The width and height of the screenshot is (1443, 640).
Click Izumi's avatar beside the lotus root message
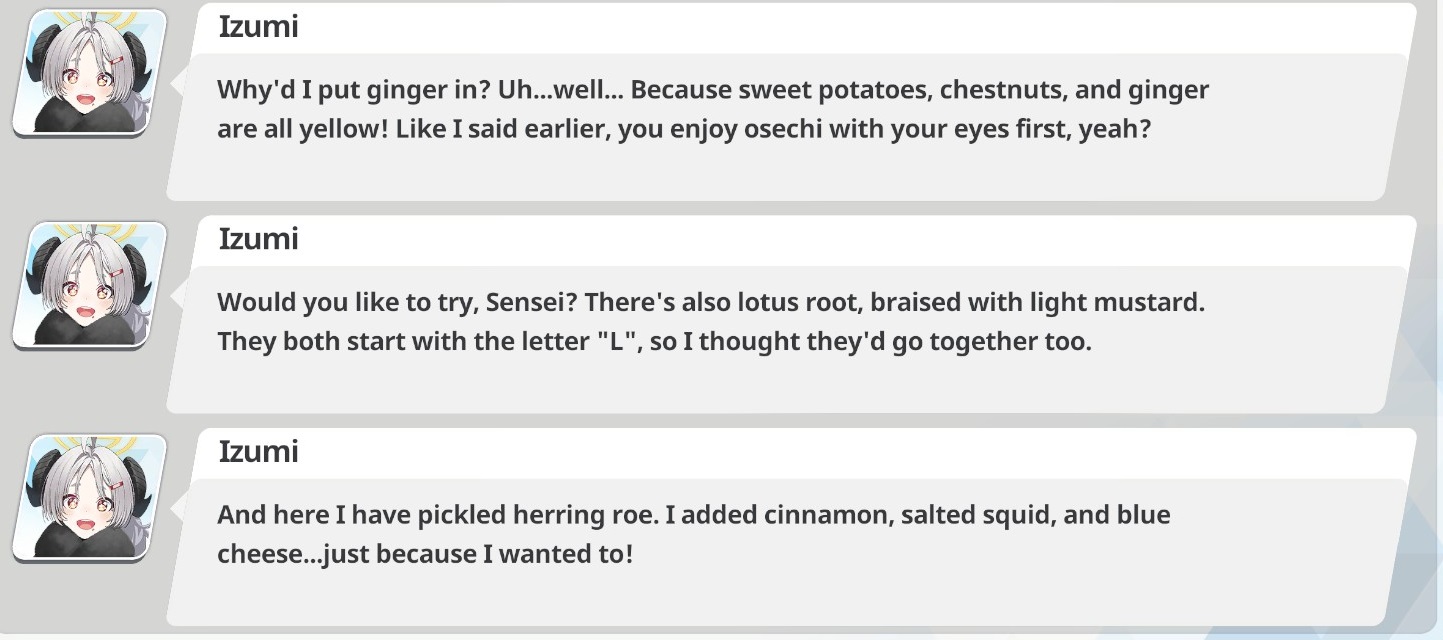click(89, 285)
